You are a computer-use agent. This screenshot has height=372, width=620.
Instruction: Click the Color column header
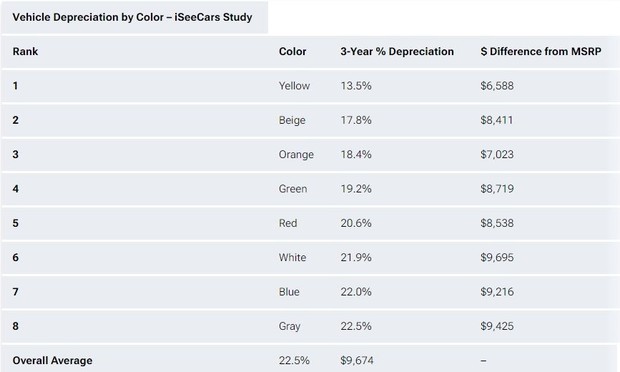click(292, 51)
